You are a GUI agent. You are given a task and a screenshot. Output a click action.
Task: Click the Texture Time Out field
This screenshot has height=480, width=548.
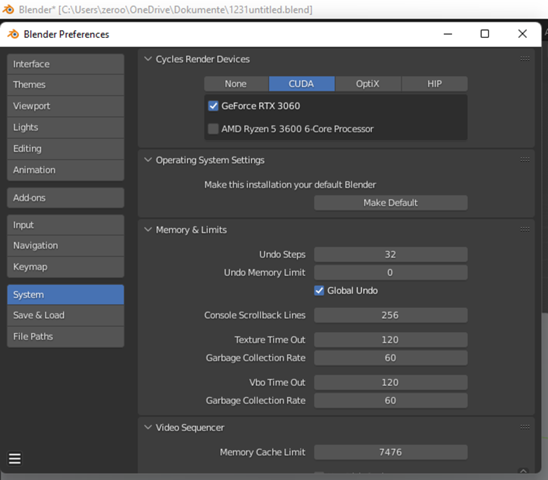pyautogui.click(x=391, y=340)
